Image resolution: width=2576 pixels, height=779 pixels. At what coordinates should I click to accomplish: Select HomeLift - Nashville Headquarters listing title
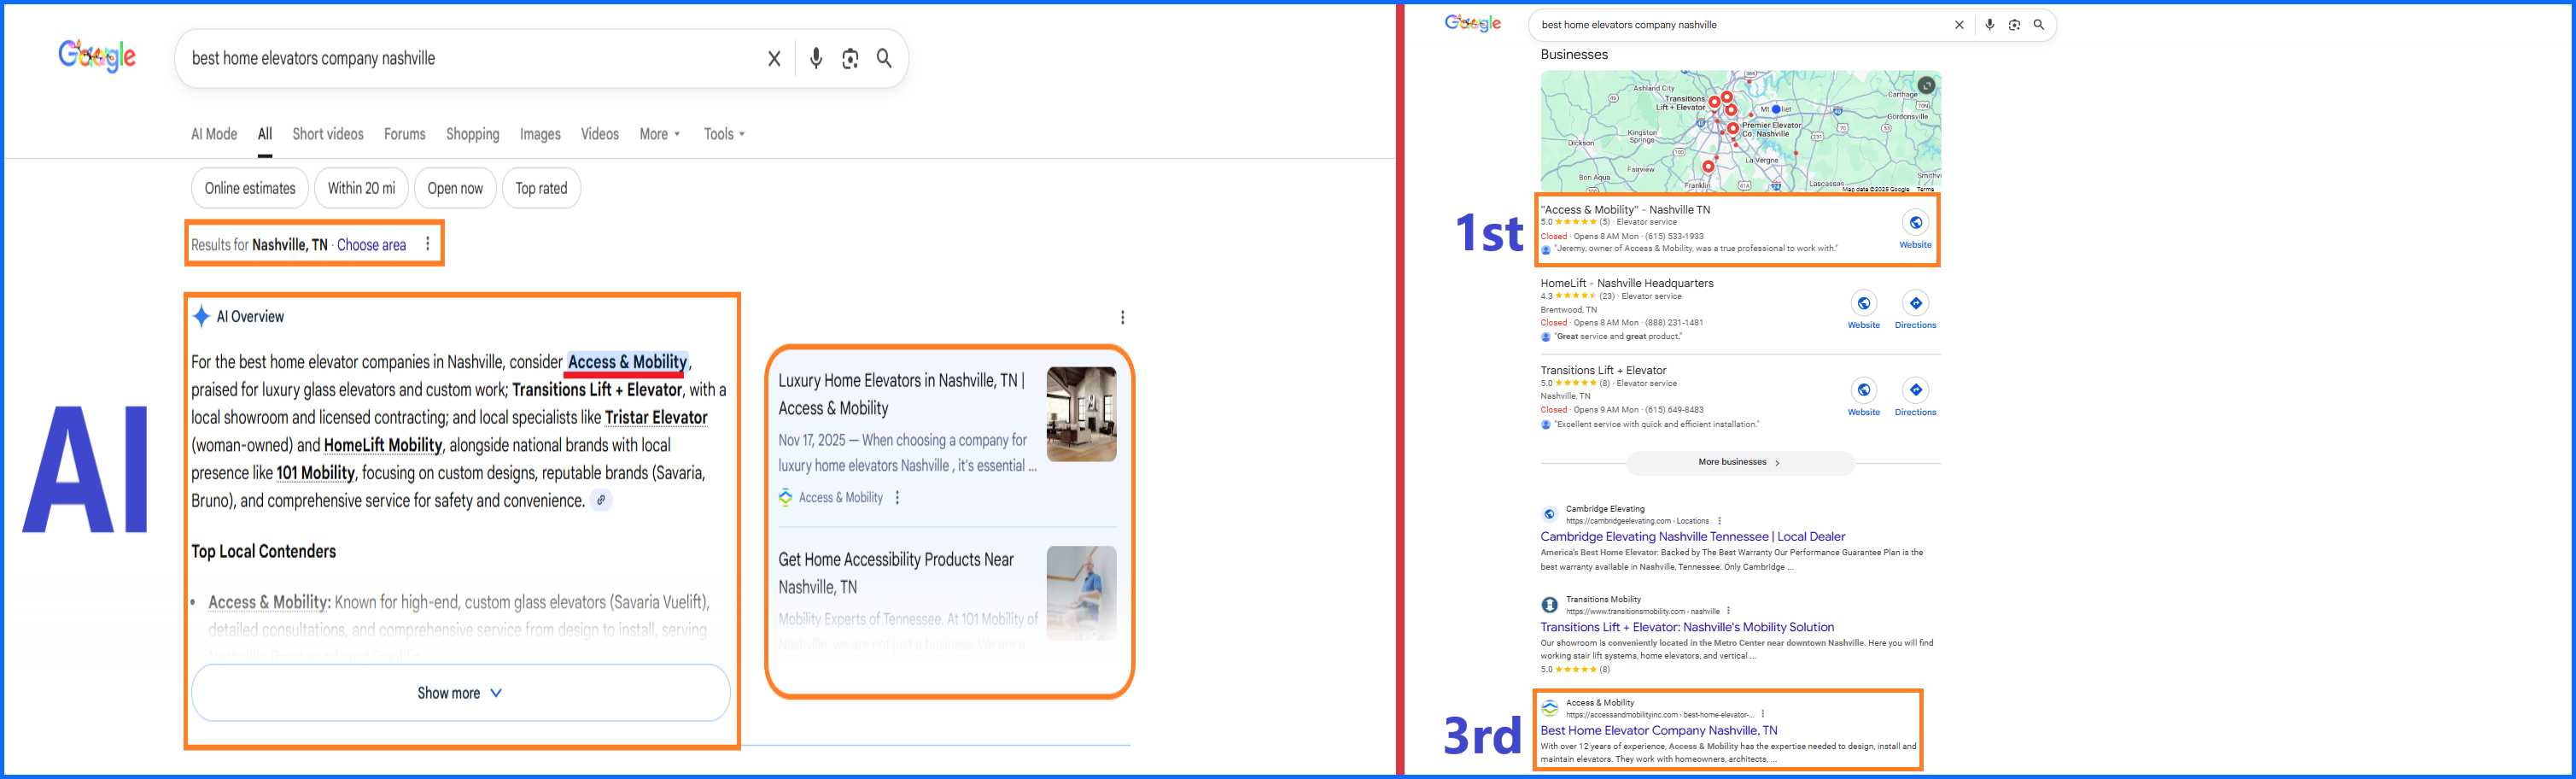(1627, 284)
